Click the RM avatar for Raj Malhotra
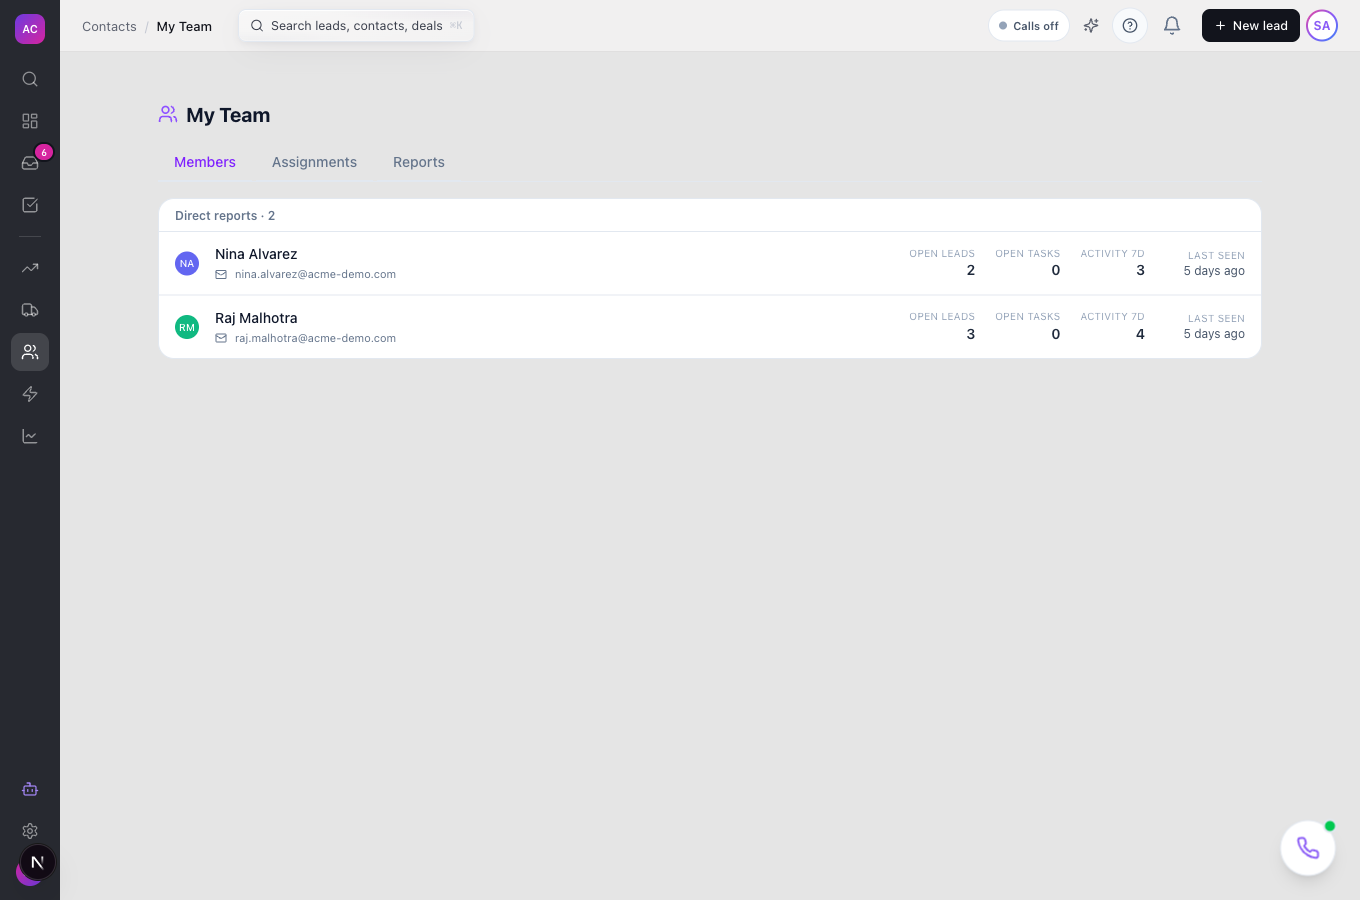 [187, 327]
